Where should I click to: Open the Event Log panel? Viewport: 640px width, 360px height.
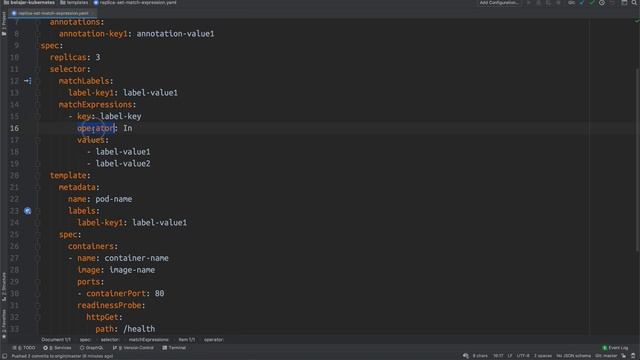[x=615, y=348]
